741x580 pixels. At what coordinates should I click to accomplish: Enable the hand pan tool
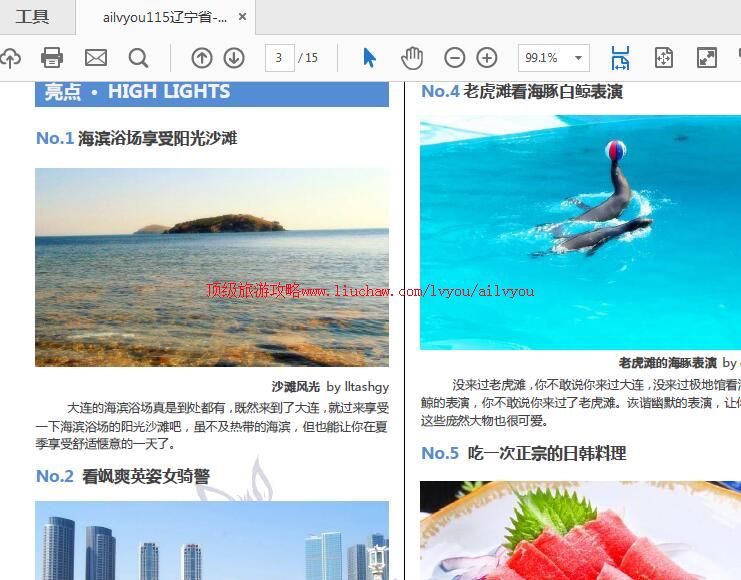tap(411, 58)
